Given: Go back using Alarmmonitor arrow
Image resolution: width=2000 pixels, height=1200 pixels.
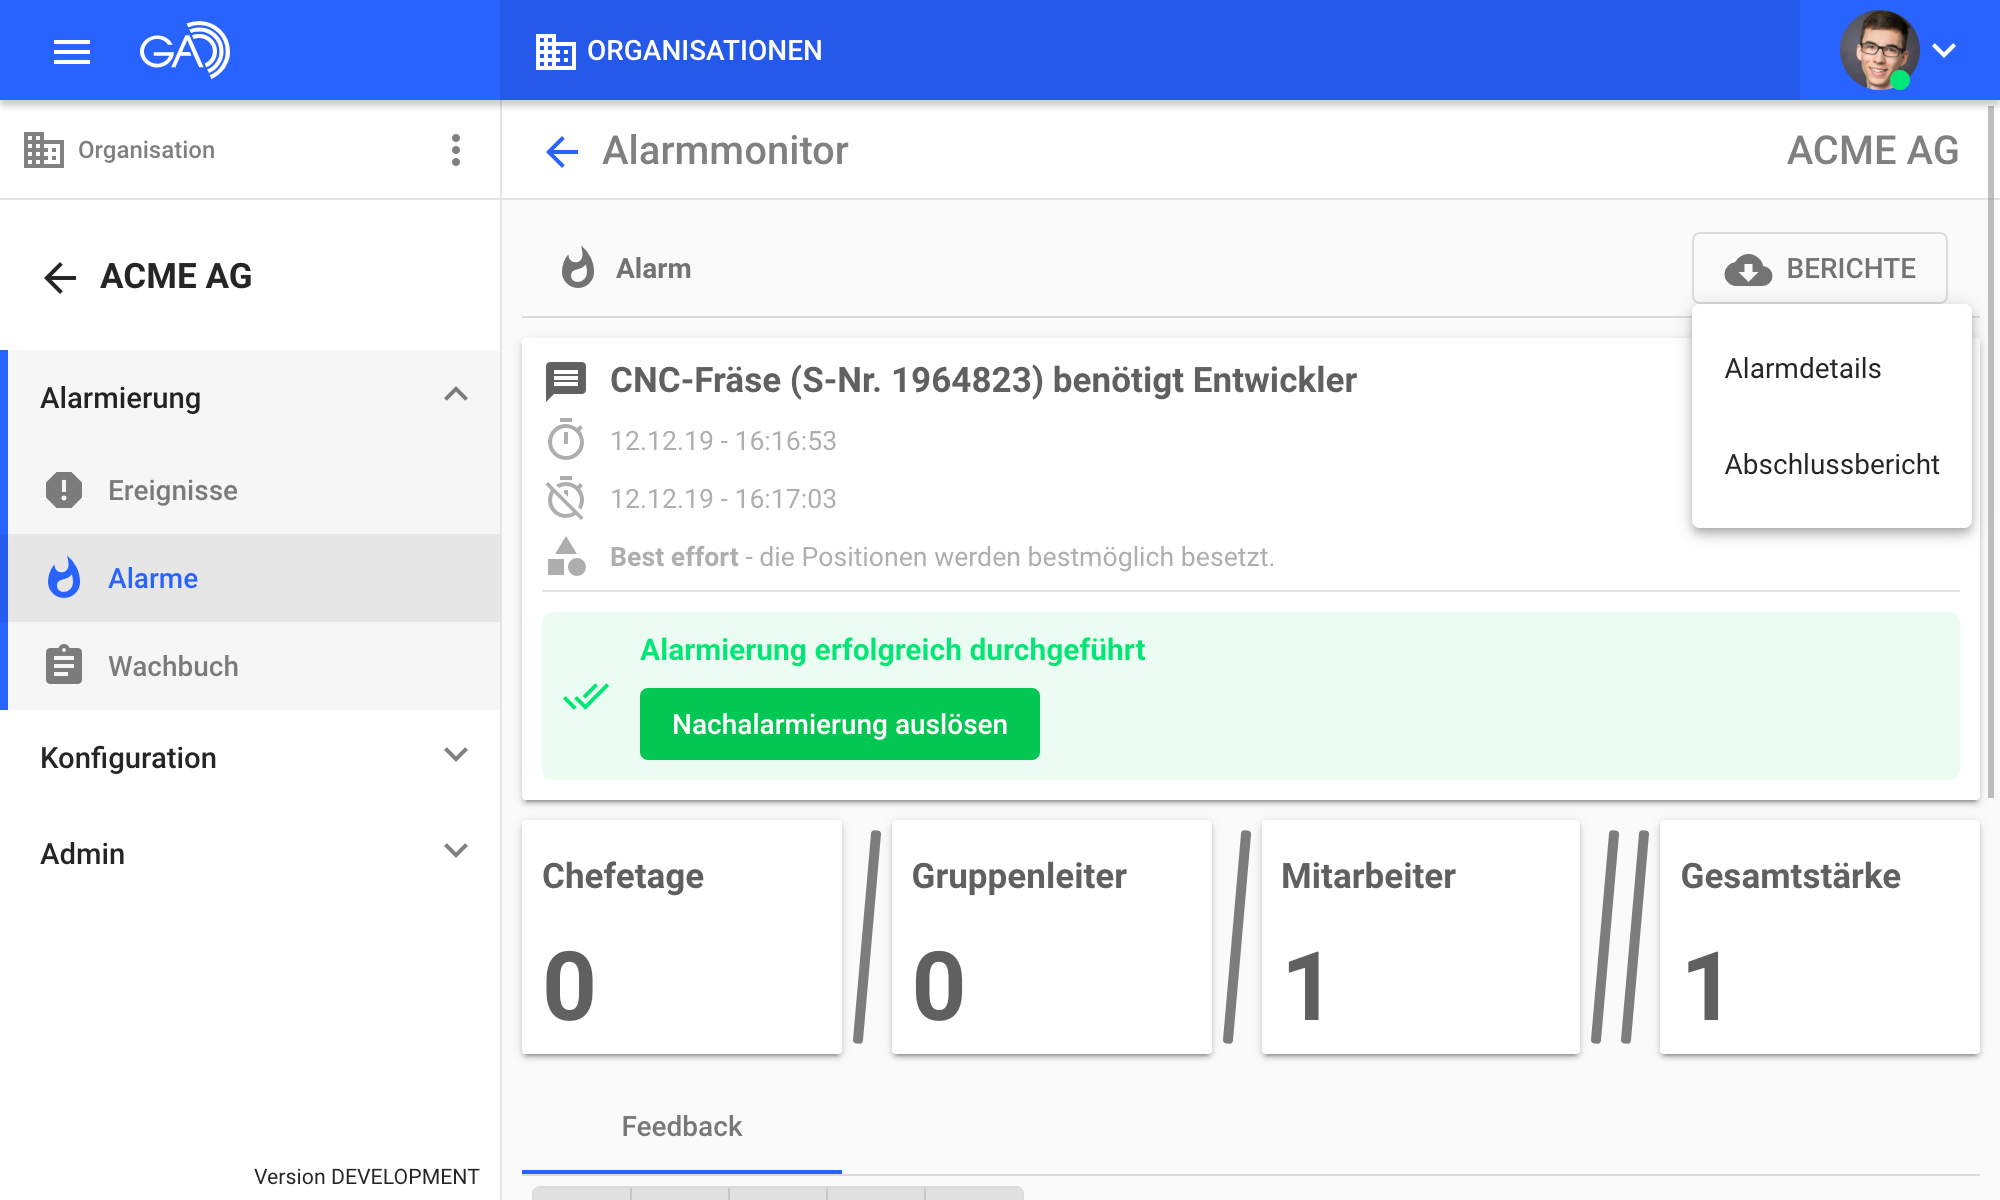Looking at the screenshot, I should click(562, 152).
